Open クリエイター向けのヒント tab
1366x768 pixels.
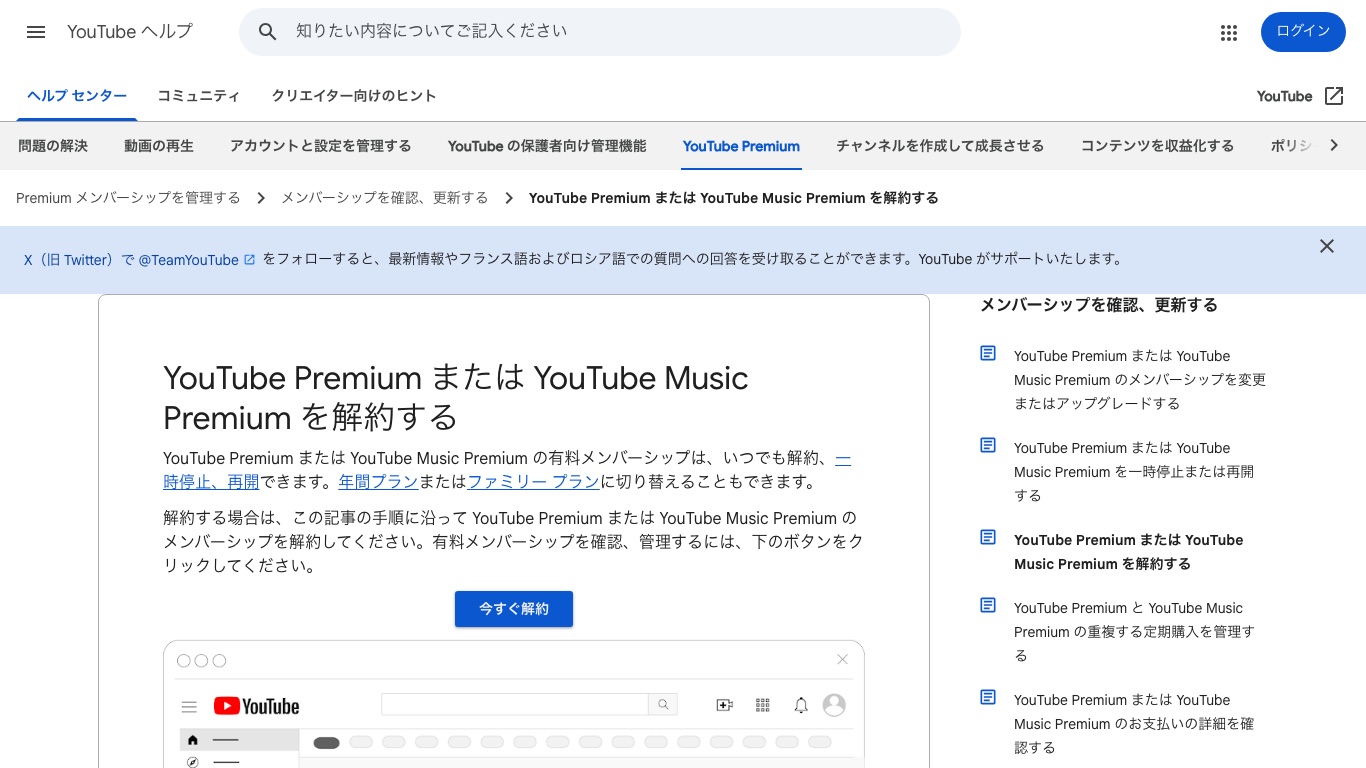354,96
